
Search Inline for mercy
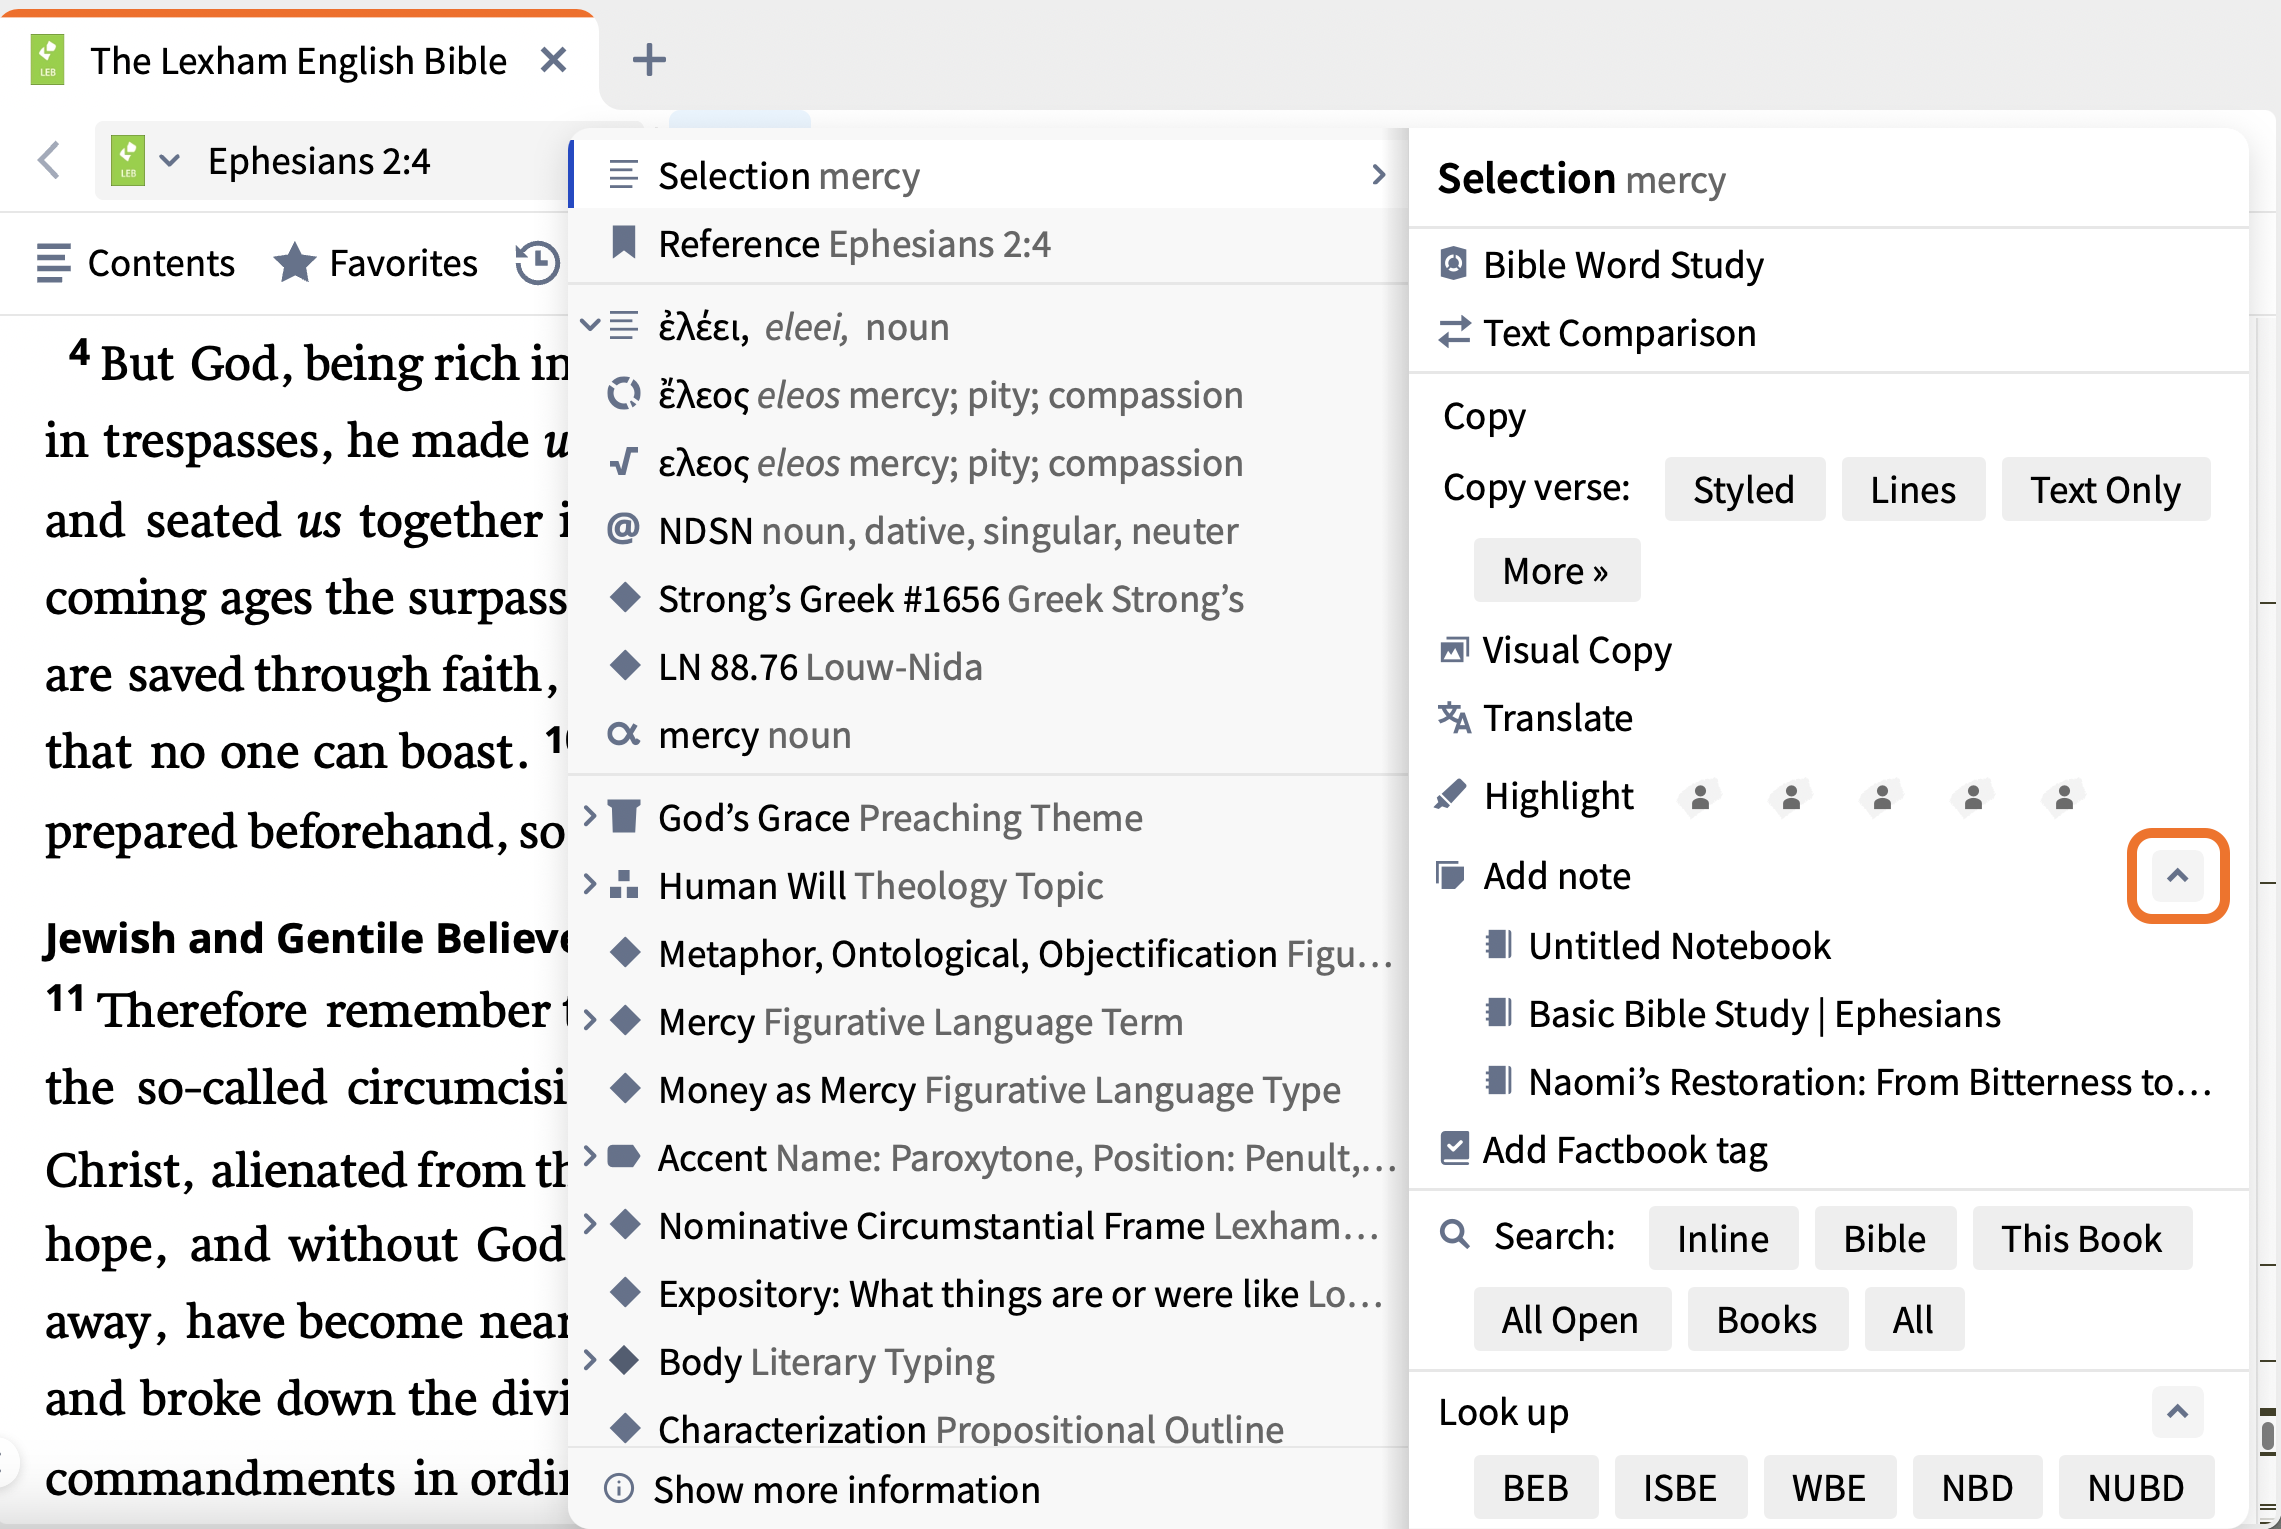[1723, 1239]
